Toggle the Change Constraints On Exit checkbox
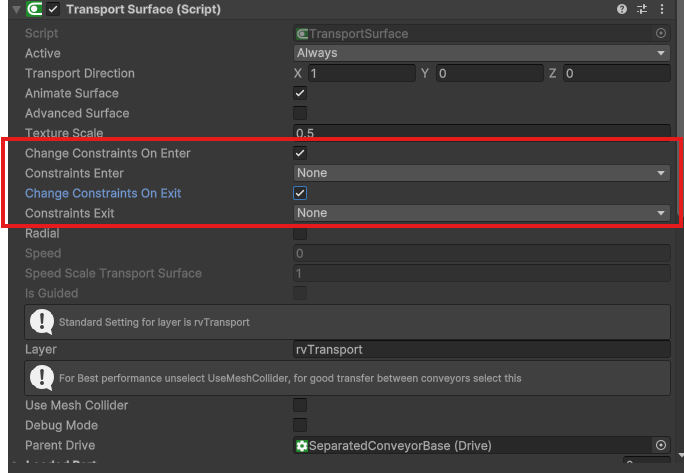 point(300,193)
